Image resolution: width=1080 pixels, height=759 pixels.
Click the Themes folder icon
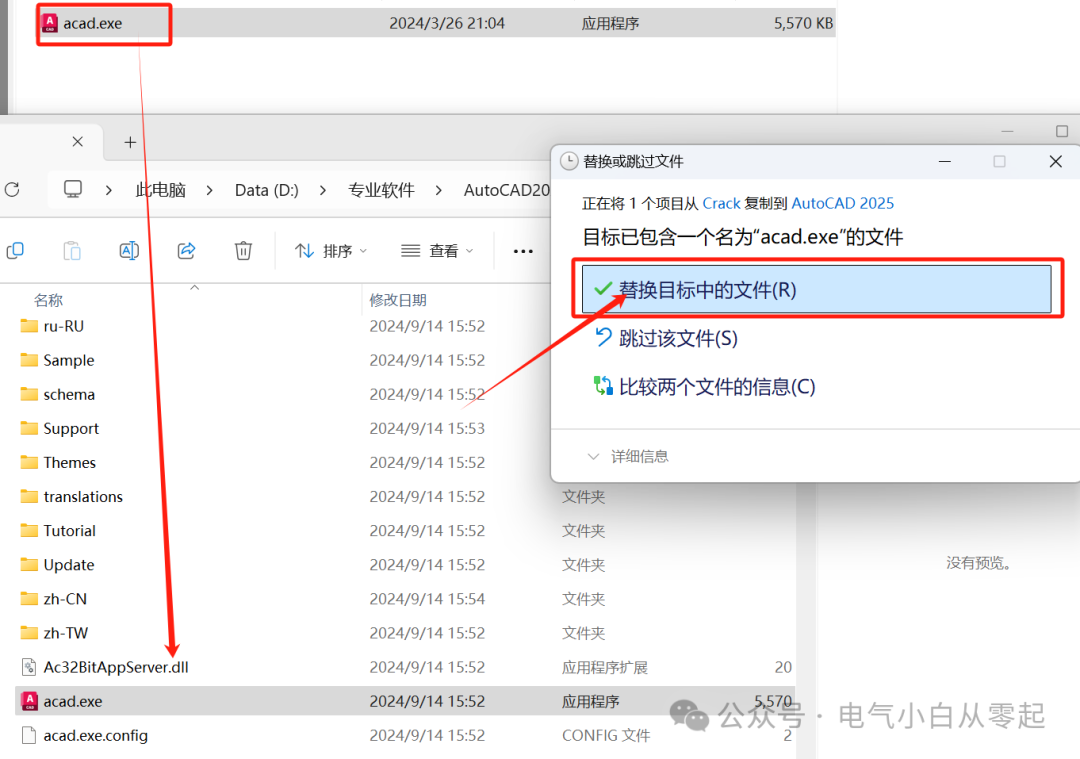pyautogui.click(x=29, y=461)
